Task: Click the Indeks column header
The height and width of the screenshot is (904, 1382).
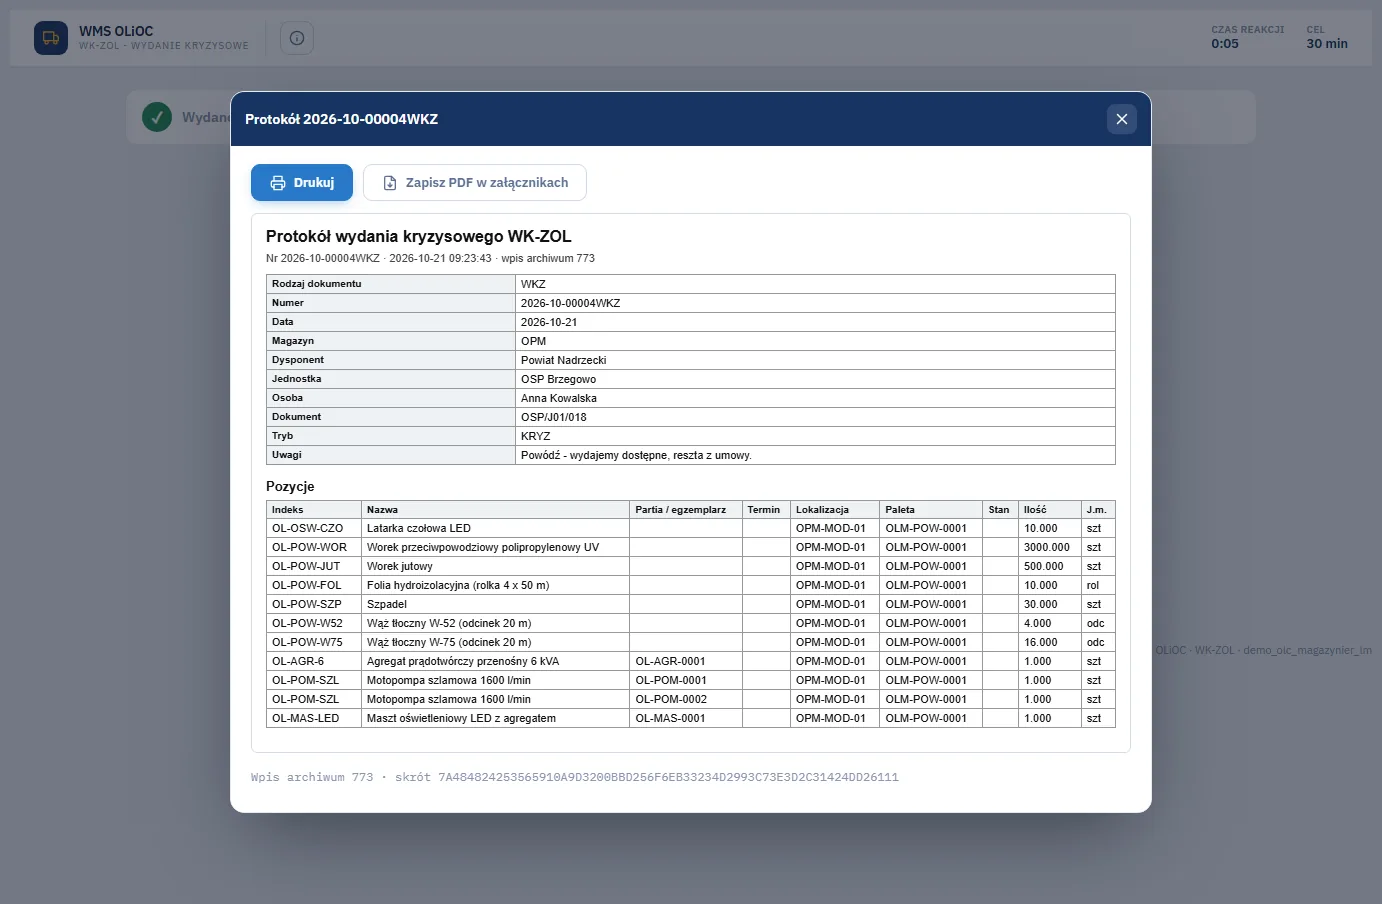Action: coord(314,510)
